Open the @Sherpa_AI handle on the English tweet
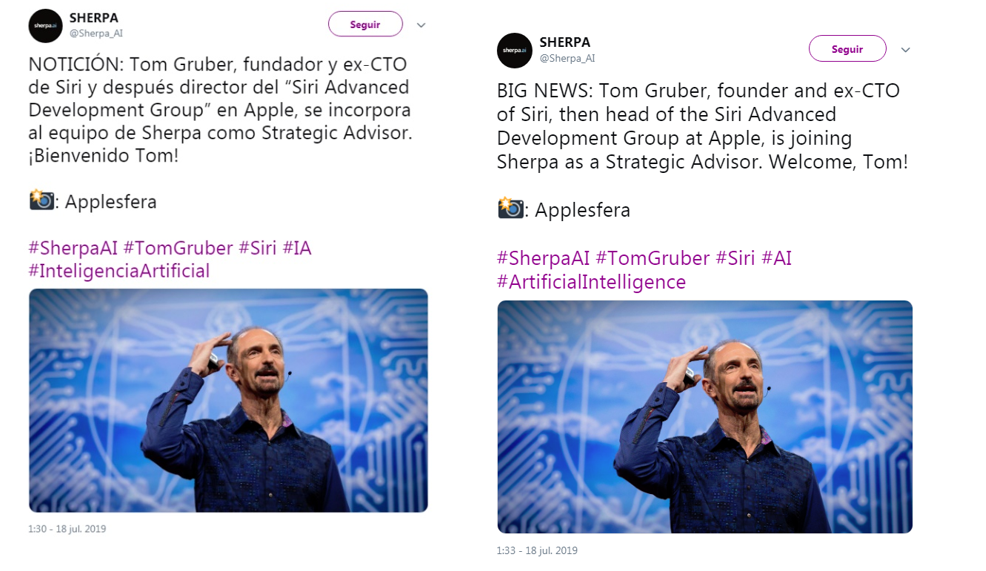The height and width of the screenshot is (571, 986). tap(567, 59)
